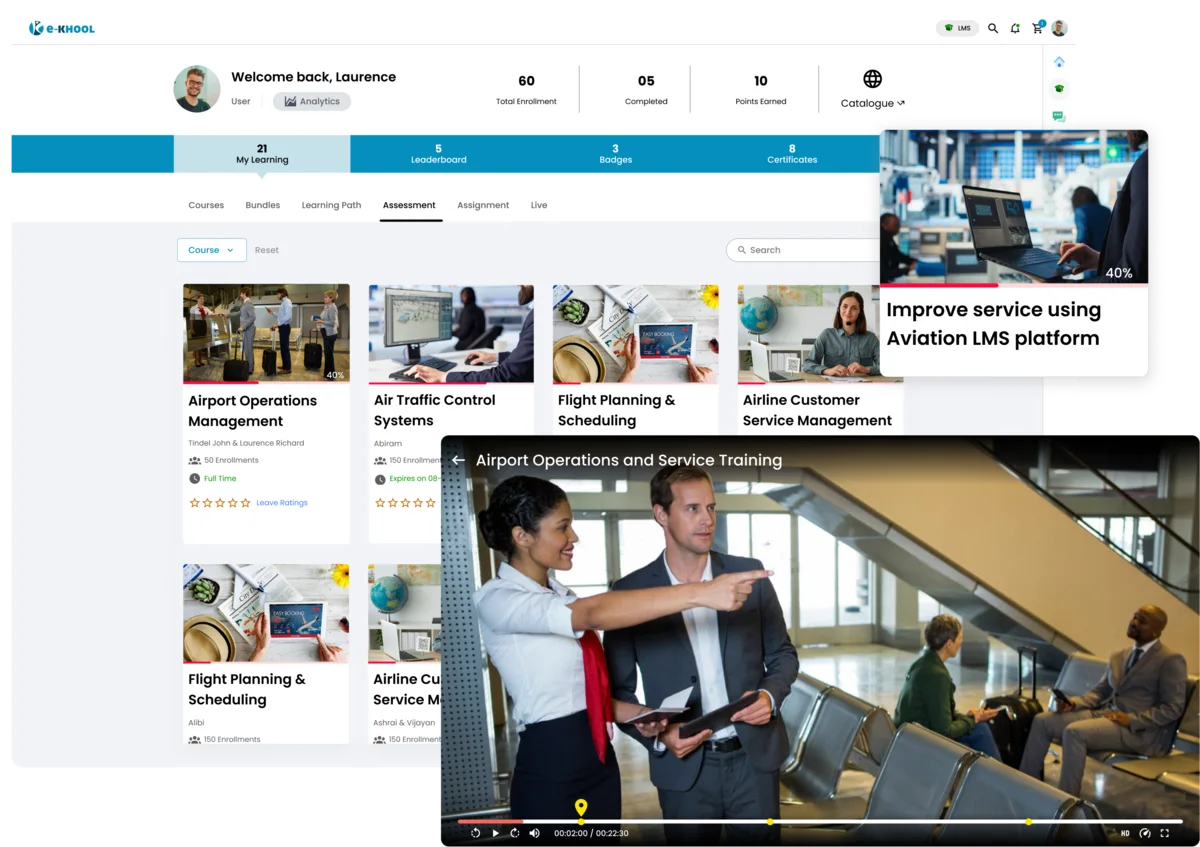1200x847 pixels.
Task: Expand the Course filter dropdown
Action: point(211,250)
